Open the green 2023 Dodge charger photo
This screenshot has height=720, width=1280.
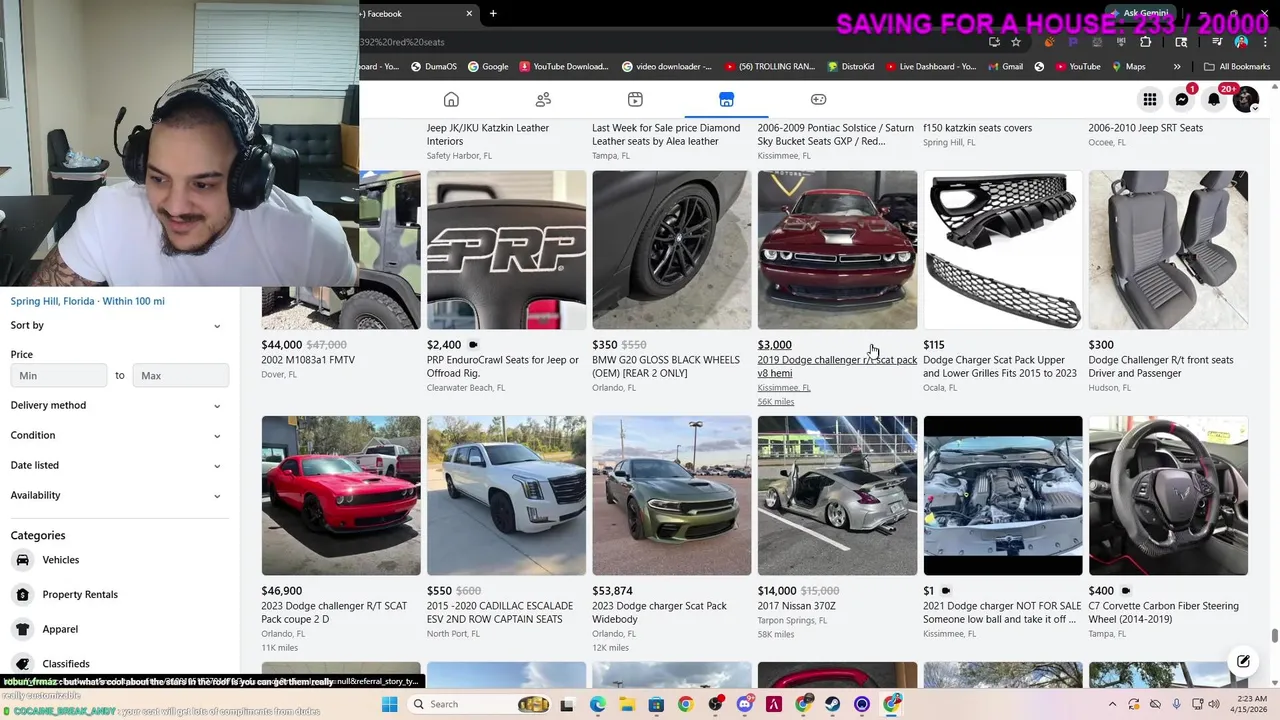(x=671, y=496)
